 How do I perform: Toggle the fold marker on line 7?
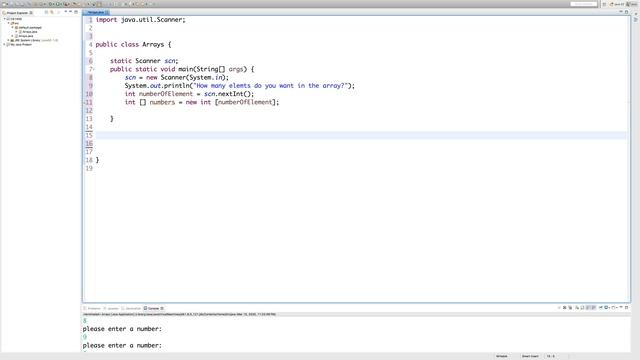(x=94, y=69)
